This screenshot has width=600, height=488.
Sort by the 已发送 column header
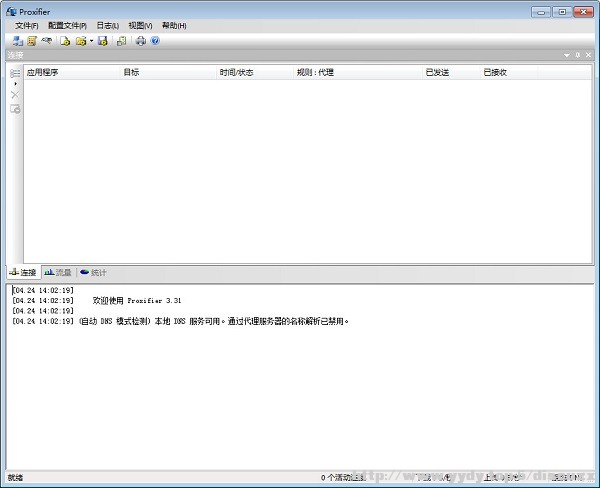(451, 72)
